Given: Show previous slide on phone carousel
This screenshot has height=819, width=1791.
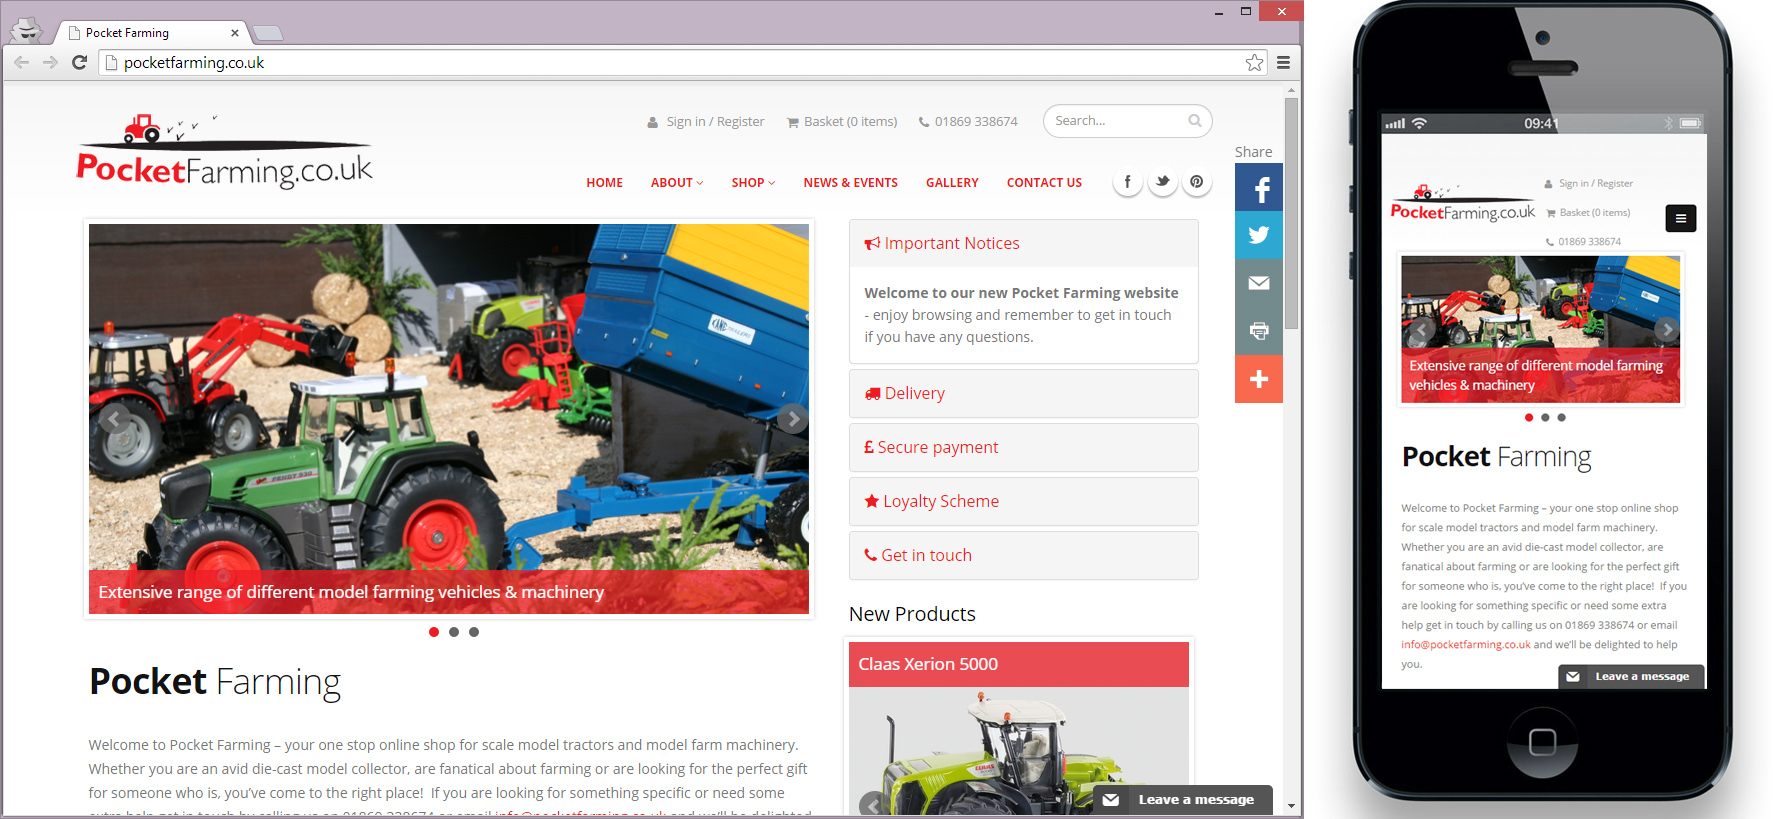Looking at the screenshot, I should [x=1420, y=330].
